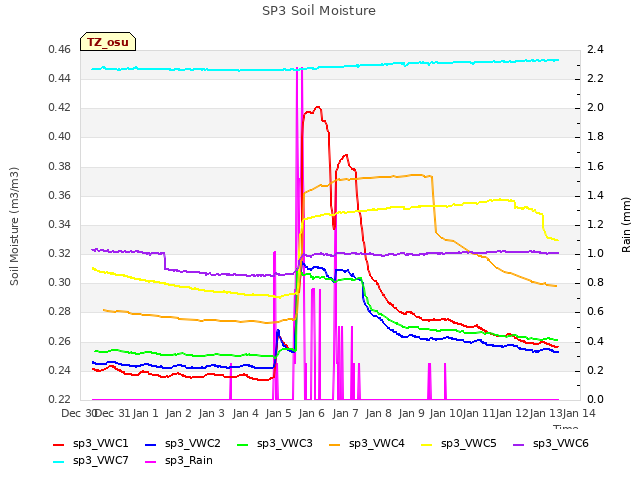The height and width of the screenshot is (480, 640).
Task: Click the orange VWC4 drop near Jan 10
Action: pyautogui.click(x=434, y=204)
